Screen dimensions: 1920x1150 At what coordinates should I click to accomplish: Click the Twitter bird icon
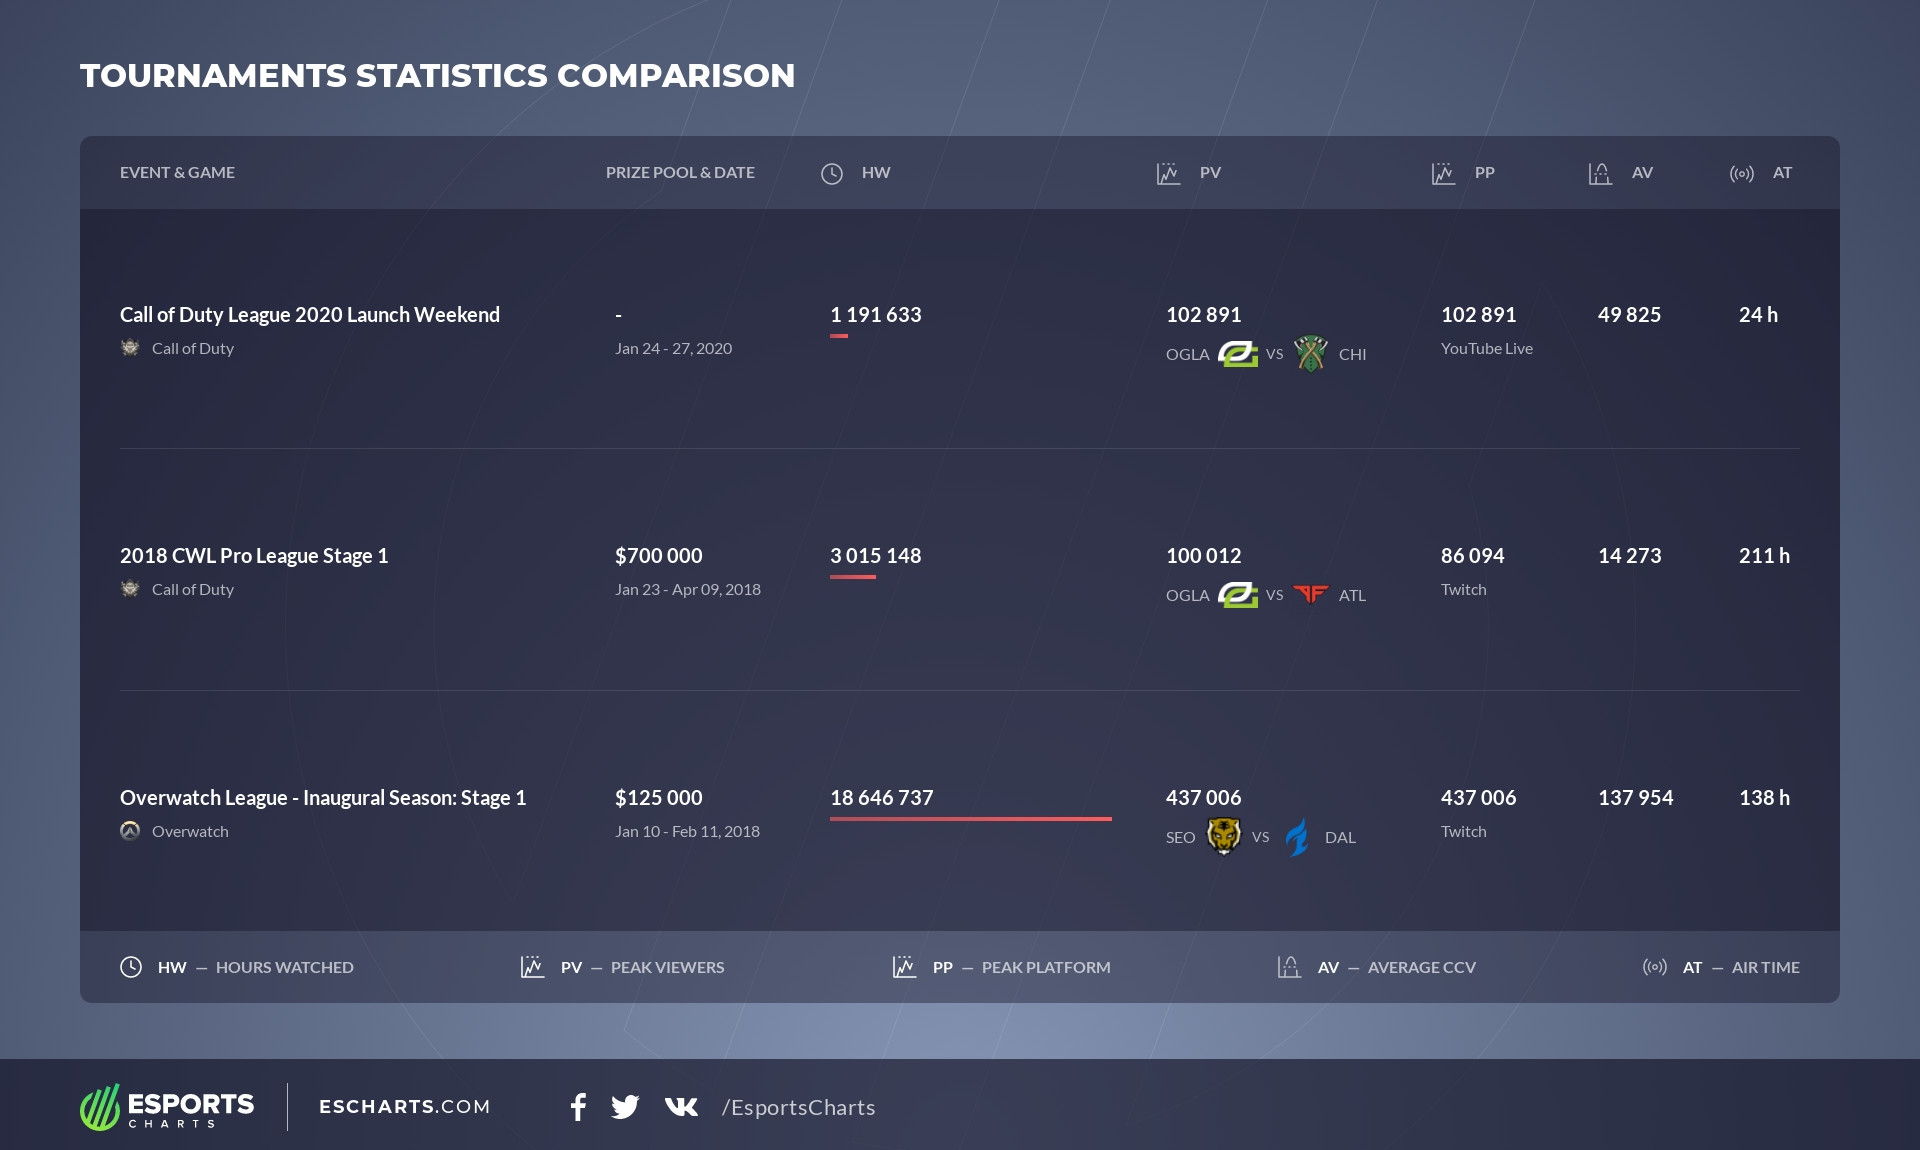pos(625,1107)
